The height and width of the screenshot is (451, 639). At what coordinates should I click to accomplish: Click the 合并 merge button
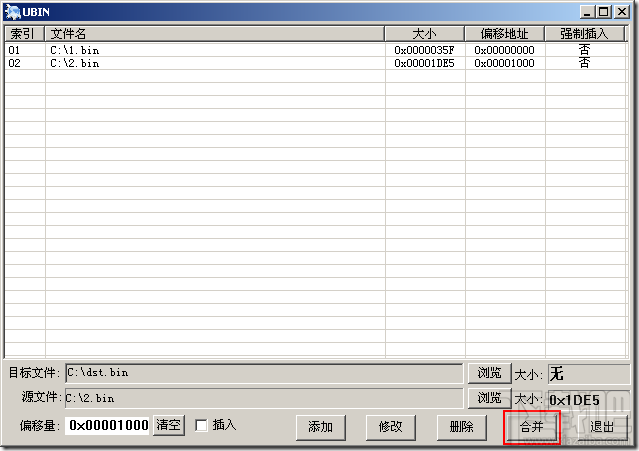pyautogui.click(x=532, y=427)
